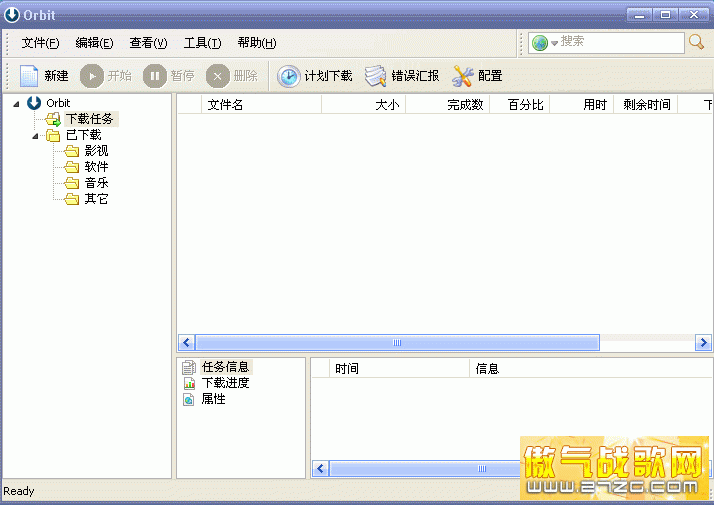Click the 百分比 column header
The image size is (714, 505).
(x=520, y=105)
